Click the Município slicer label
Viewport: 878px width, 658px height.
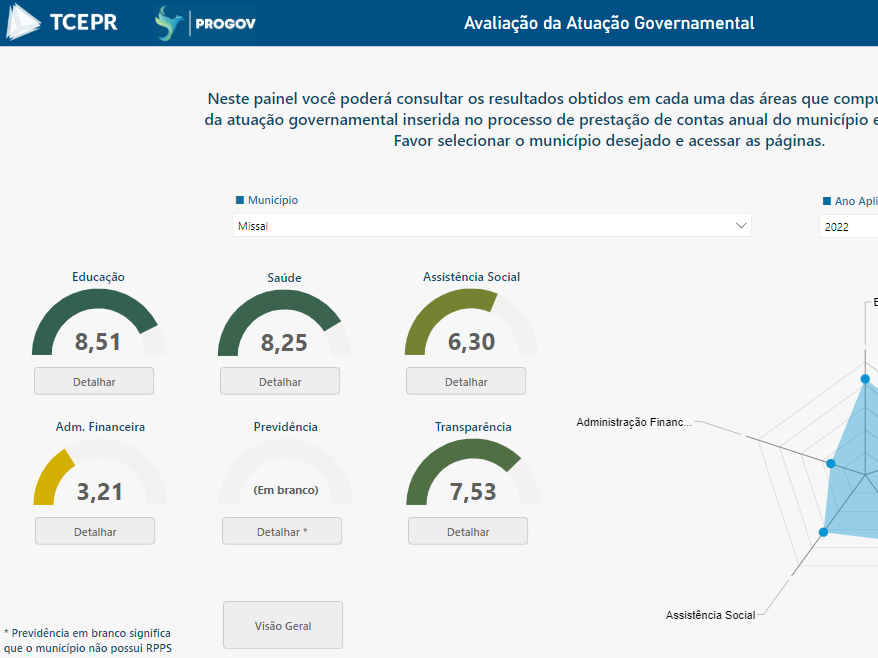point(273,200)
